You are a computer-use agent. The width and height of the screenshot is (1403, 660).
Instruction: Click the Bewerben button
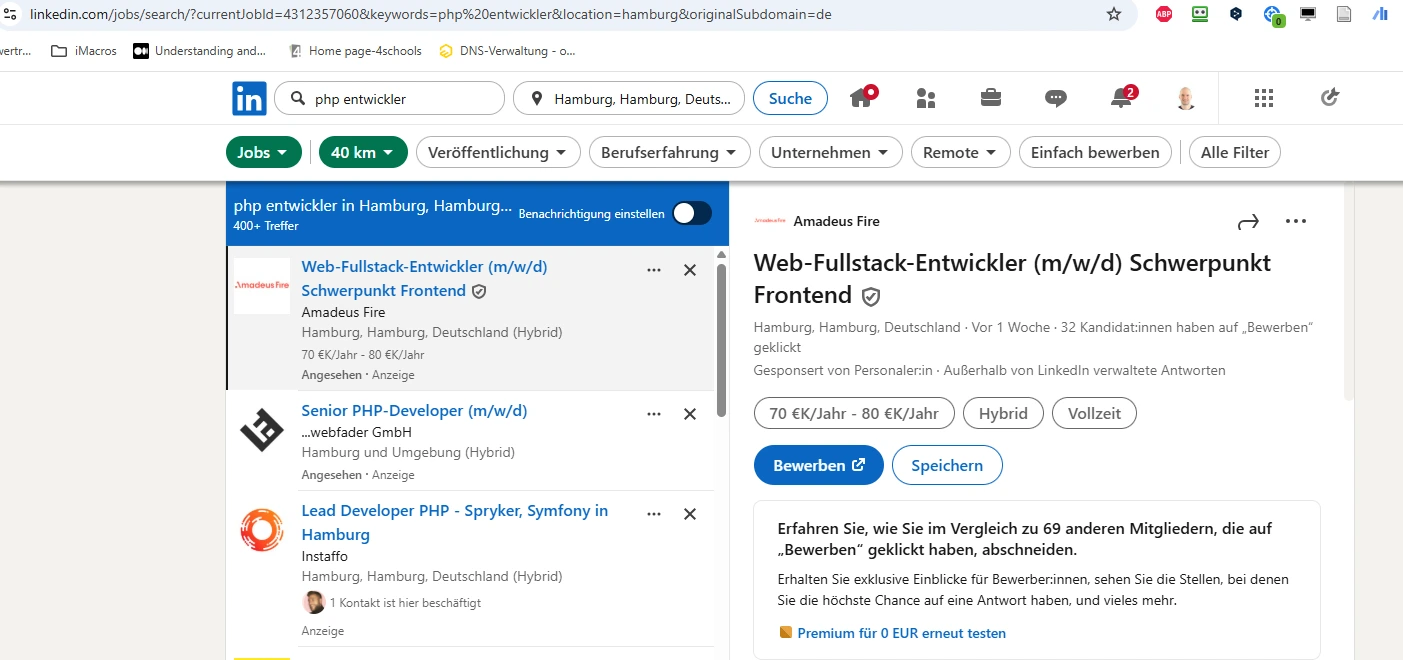point(819,465)
